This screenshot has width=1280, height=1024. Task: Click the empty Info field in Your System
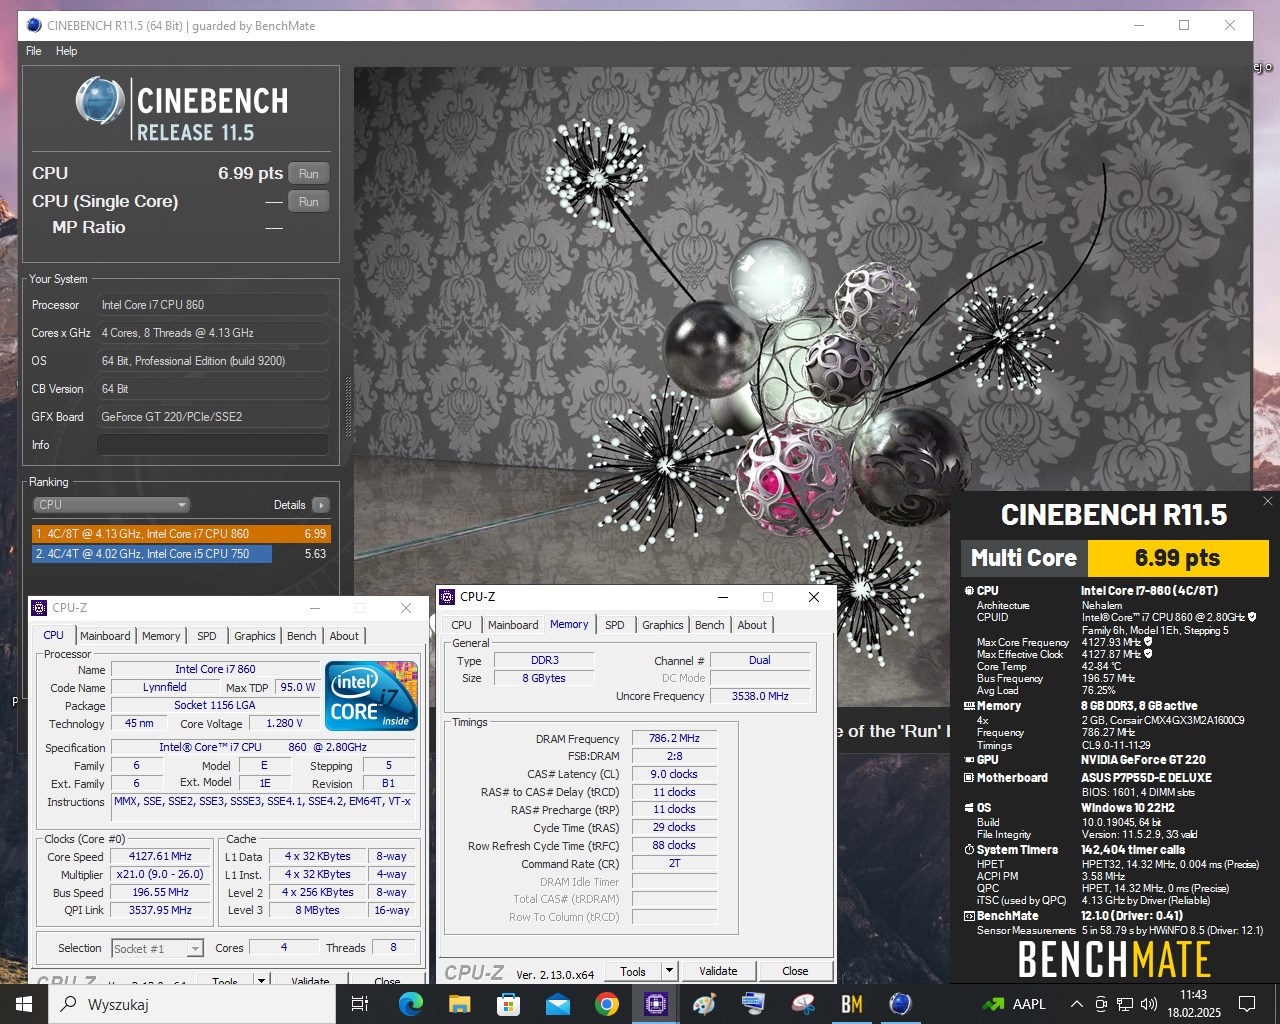click(213, 445)
